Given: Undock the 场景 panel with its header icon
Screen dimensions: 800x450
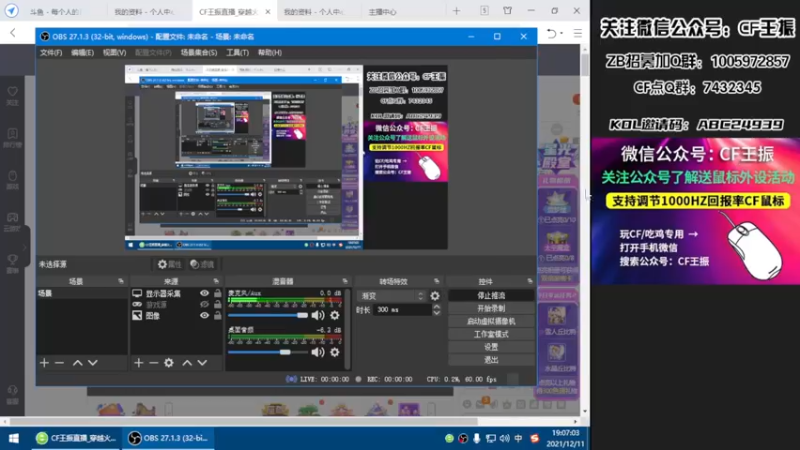Looking at the screenshot, I should point(121,281).
